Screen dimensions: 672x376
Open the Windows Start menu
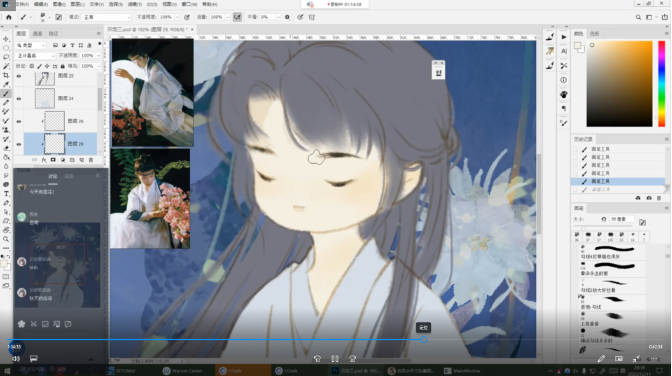pyautogui.click(x=7, y=371)
